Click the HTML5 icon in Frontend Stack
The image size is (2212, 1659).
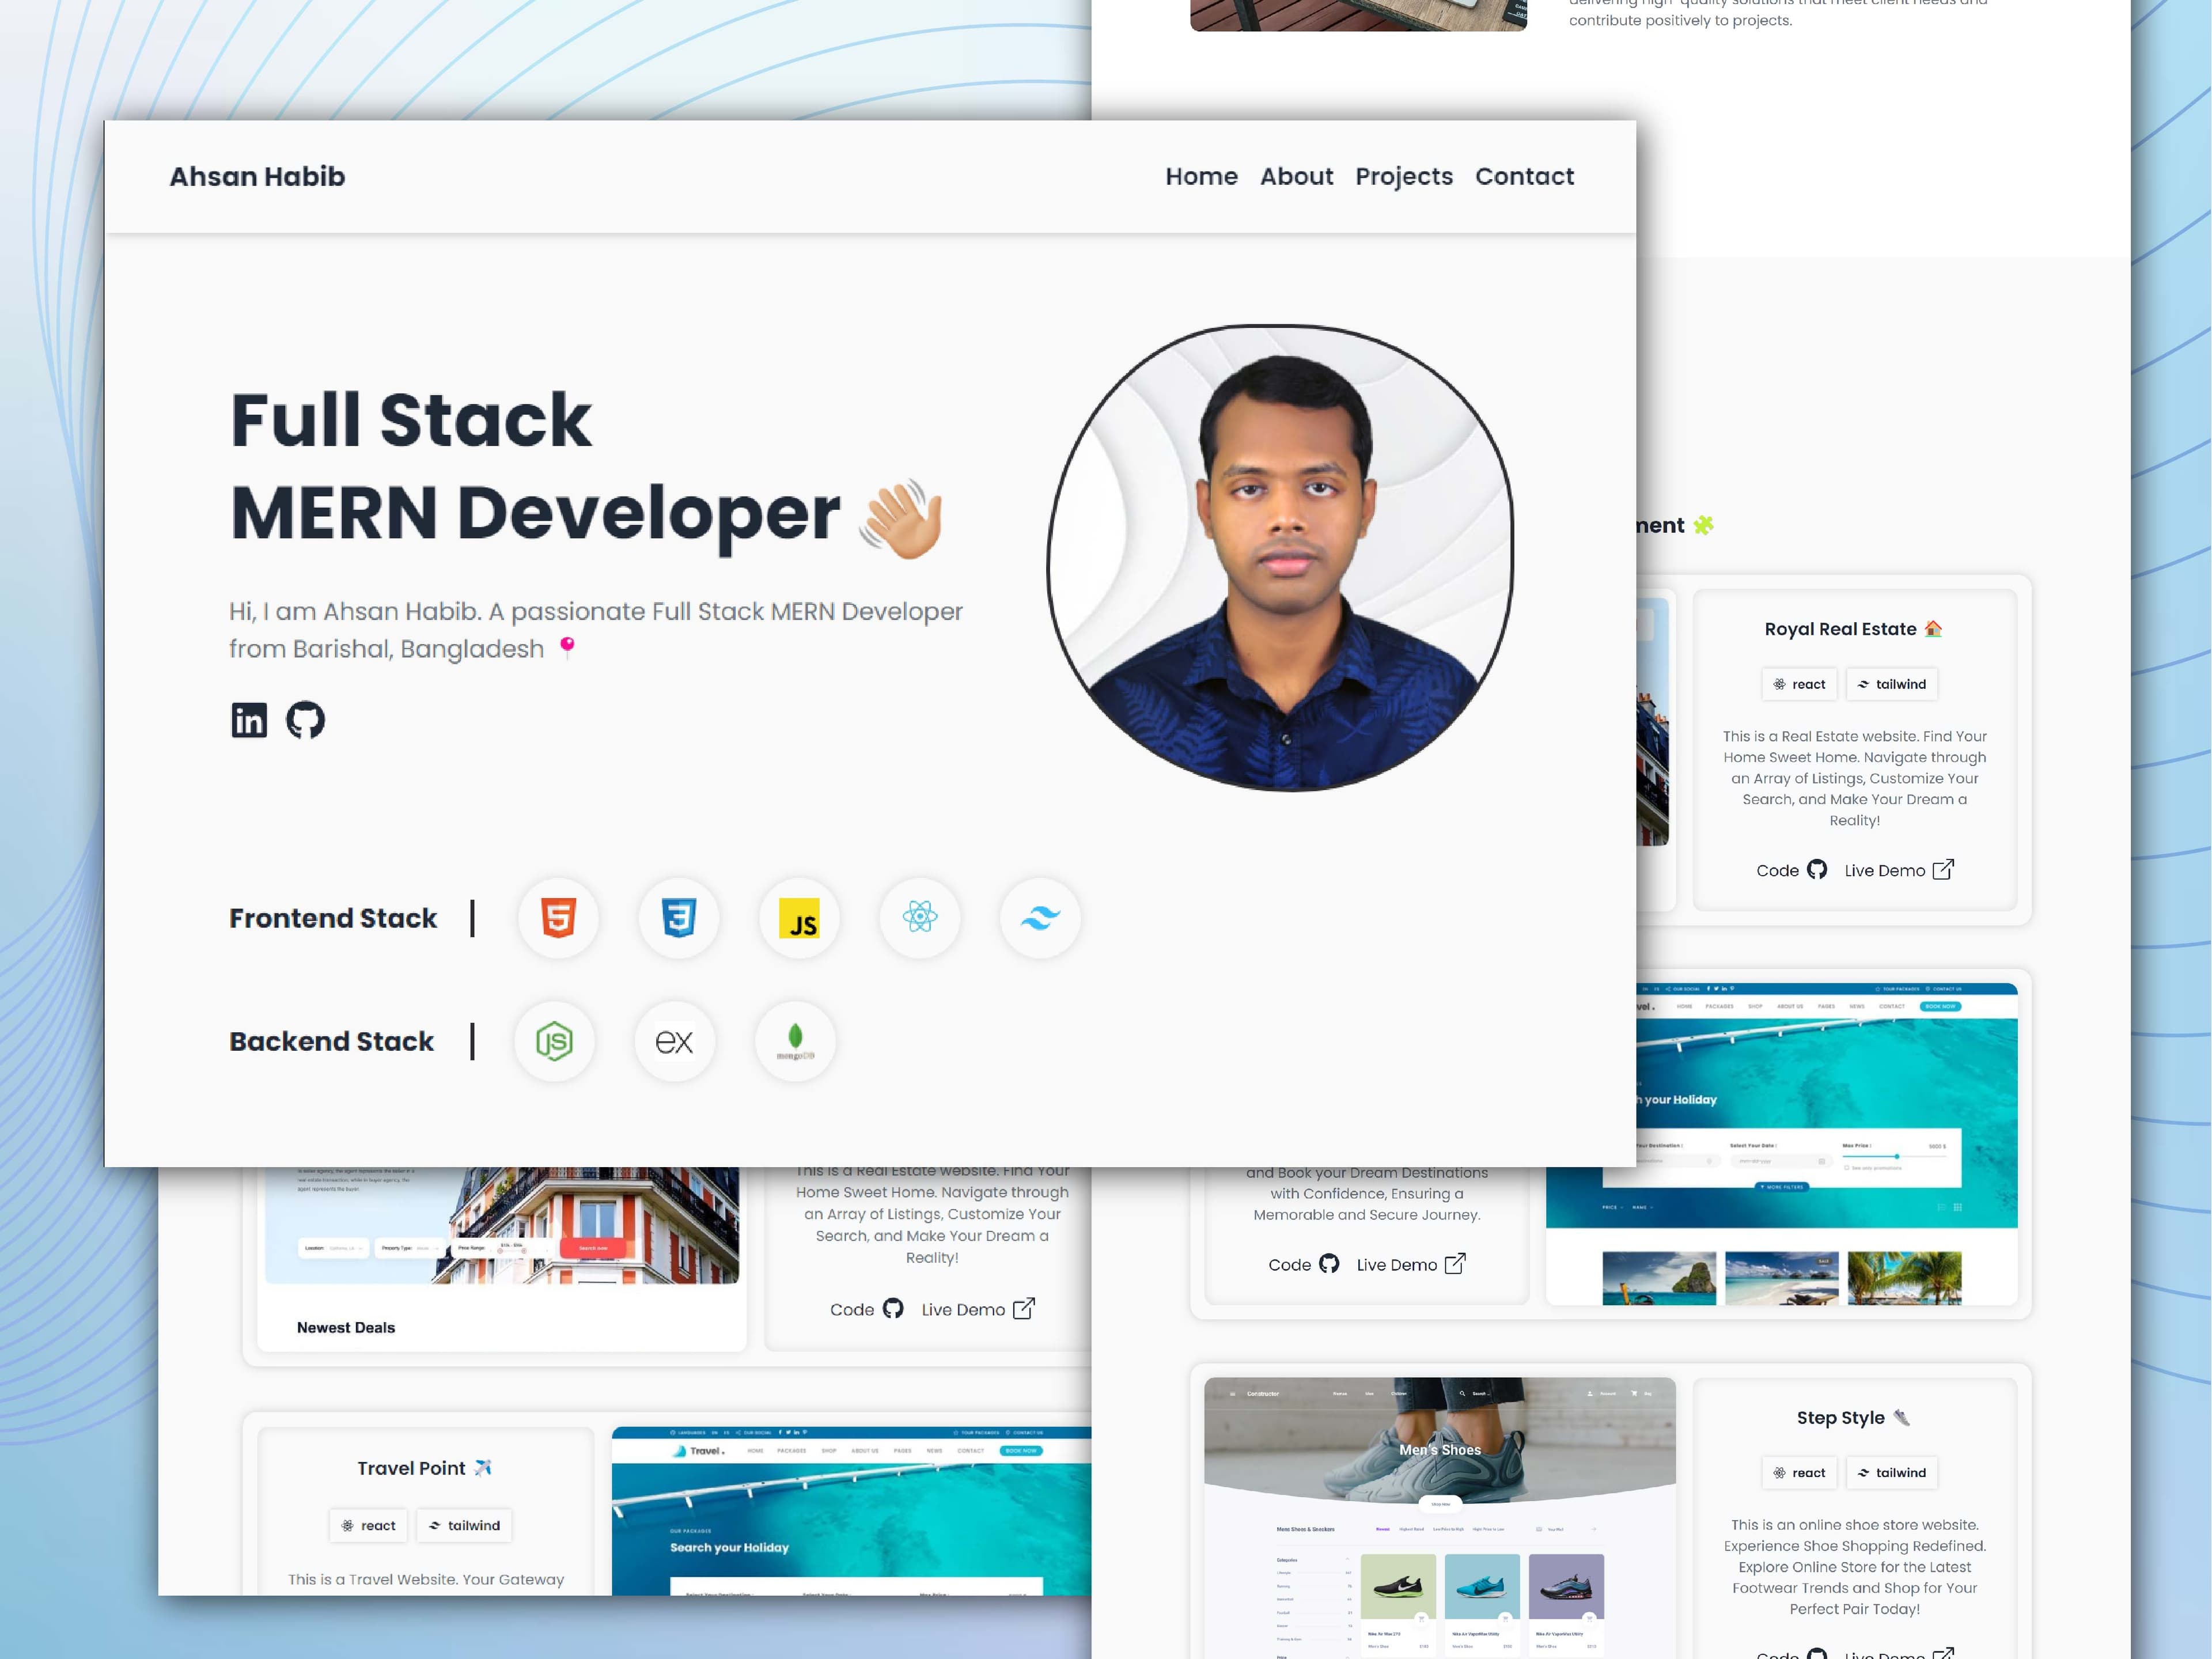(x=558, y=917)
